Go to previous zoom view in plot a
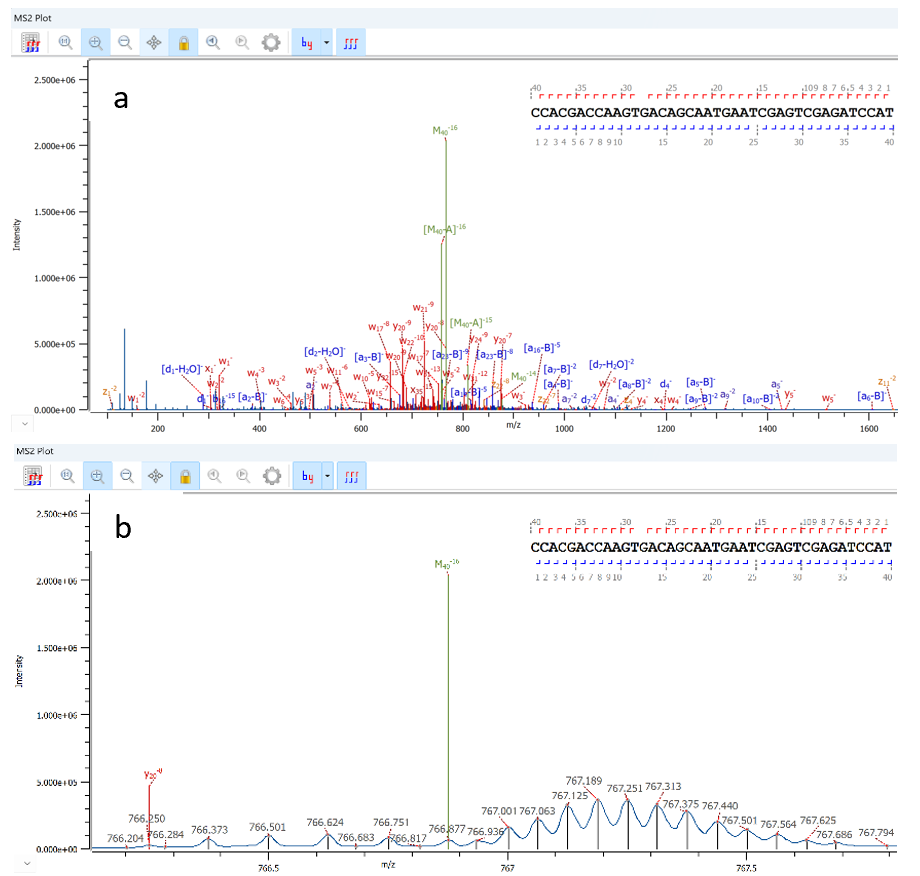 [213, 43]
